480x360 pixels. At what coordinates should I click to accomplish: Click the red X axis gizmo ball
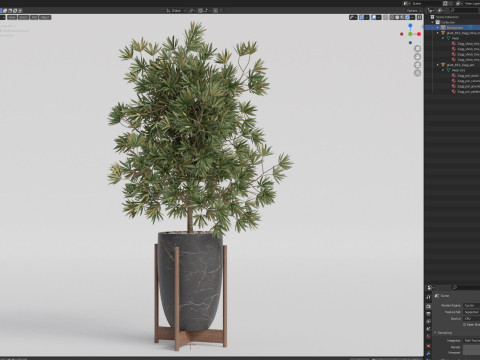419,34
